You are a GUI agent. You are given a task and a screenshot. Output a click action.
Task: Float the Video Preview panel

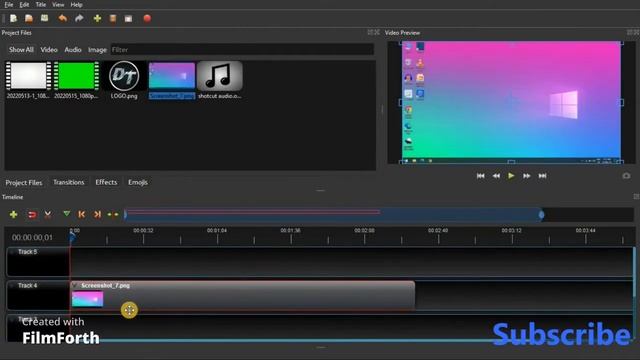click(630, 32)
